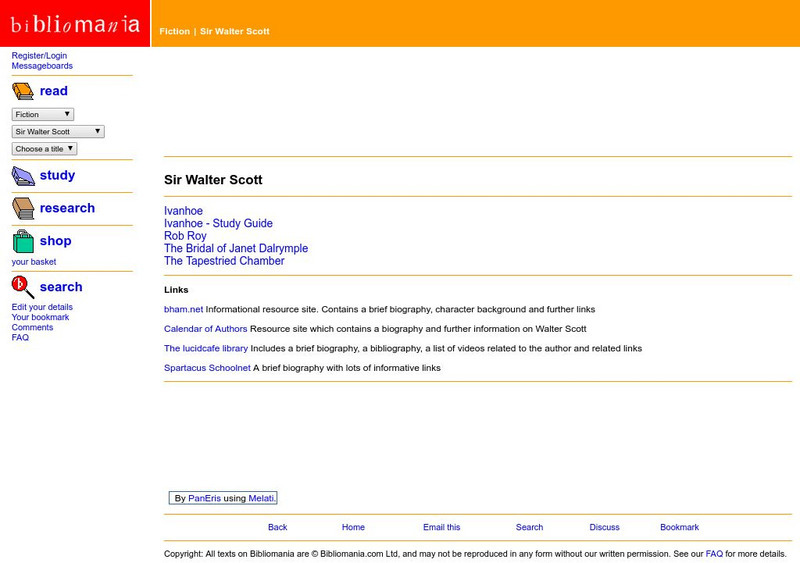Click the purple book icon beside study
Viewport: 800px width, 563px height.
tap(23, 176)
